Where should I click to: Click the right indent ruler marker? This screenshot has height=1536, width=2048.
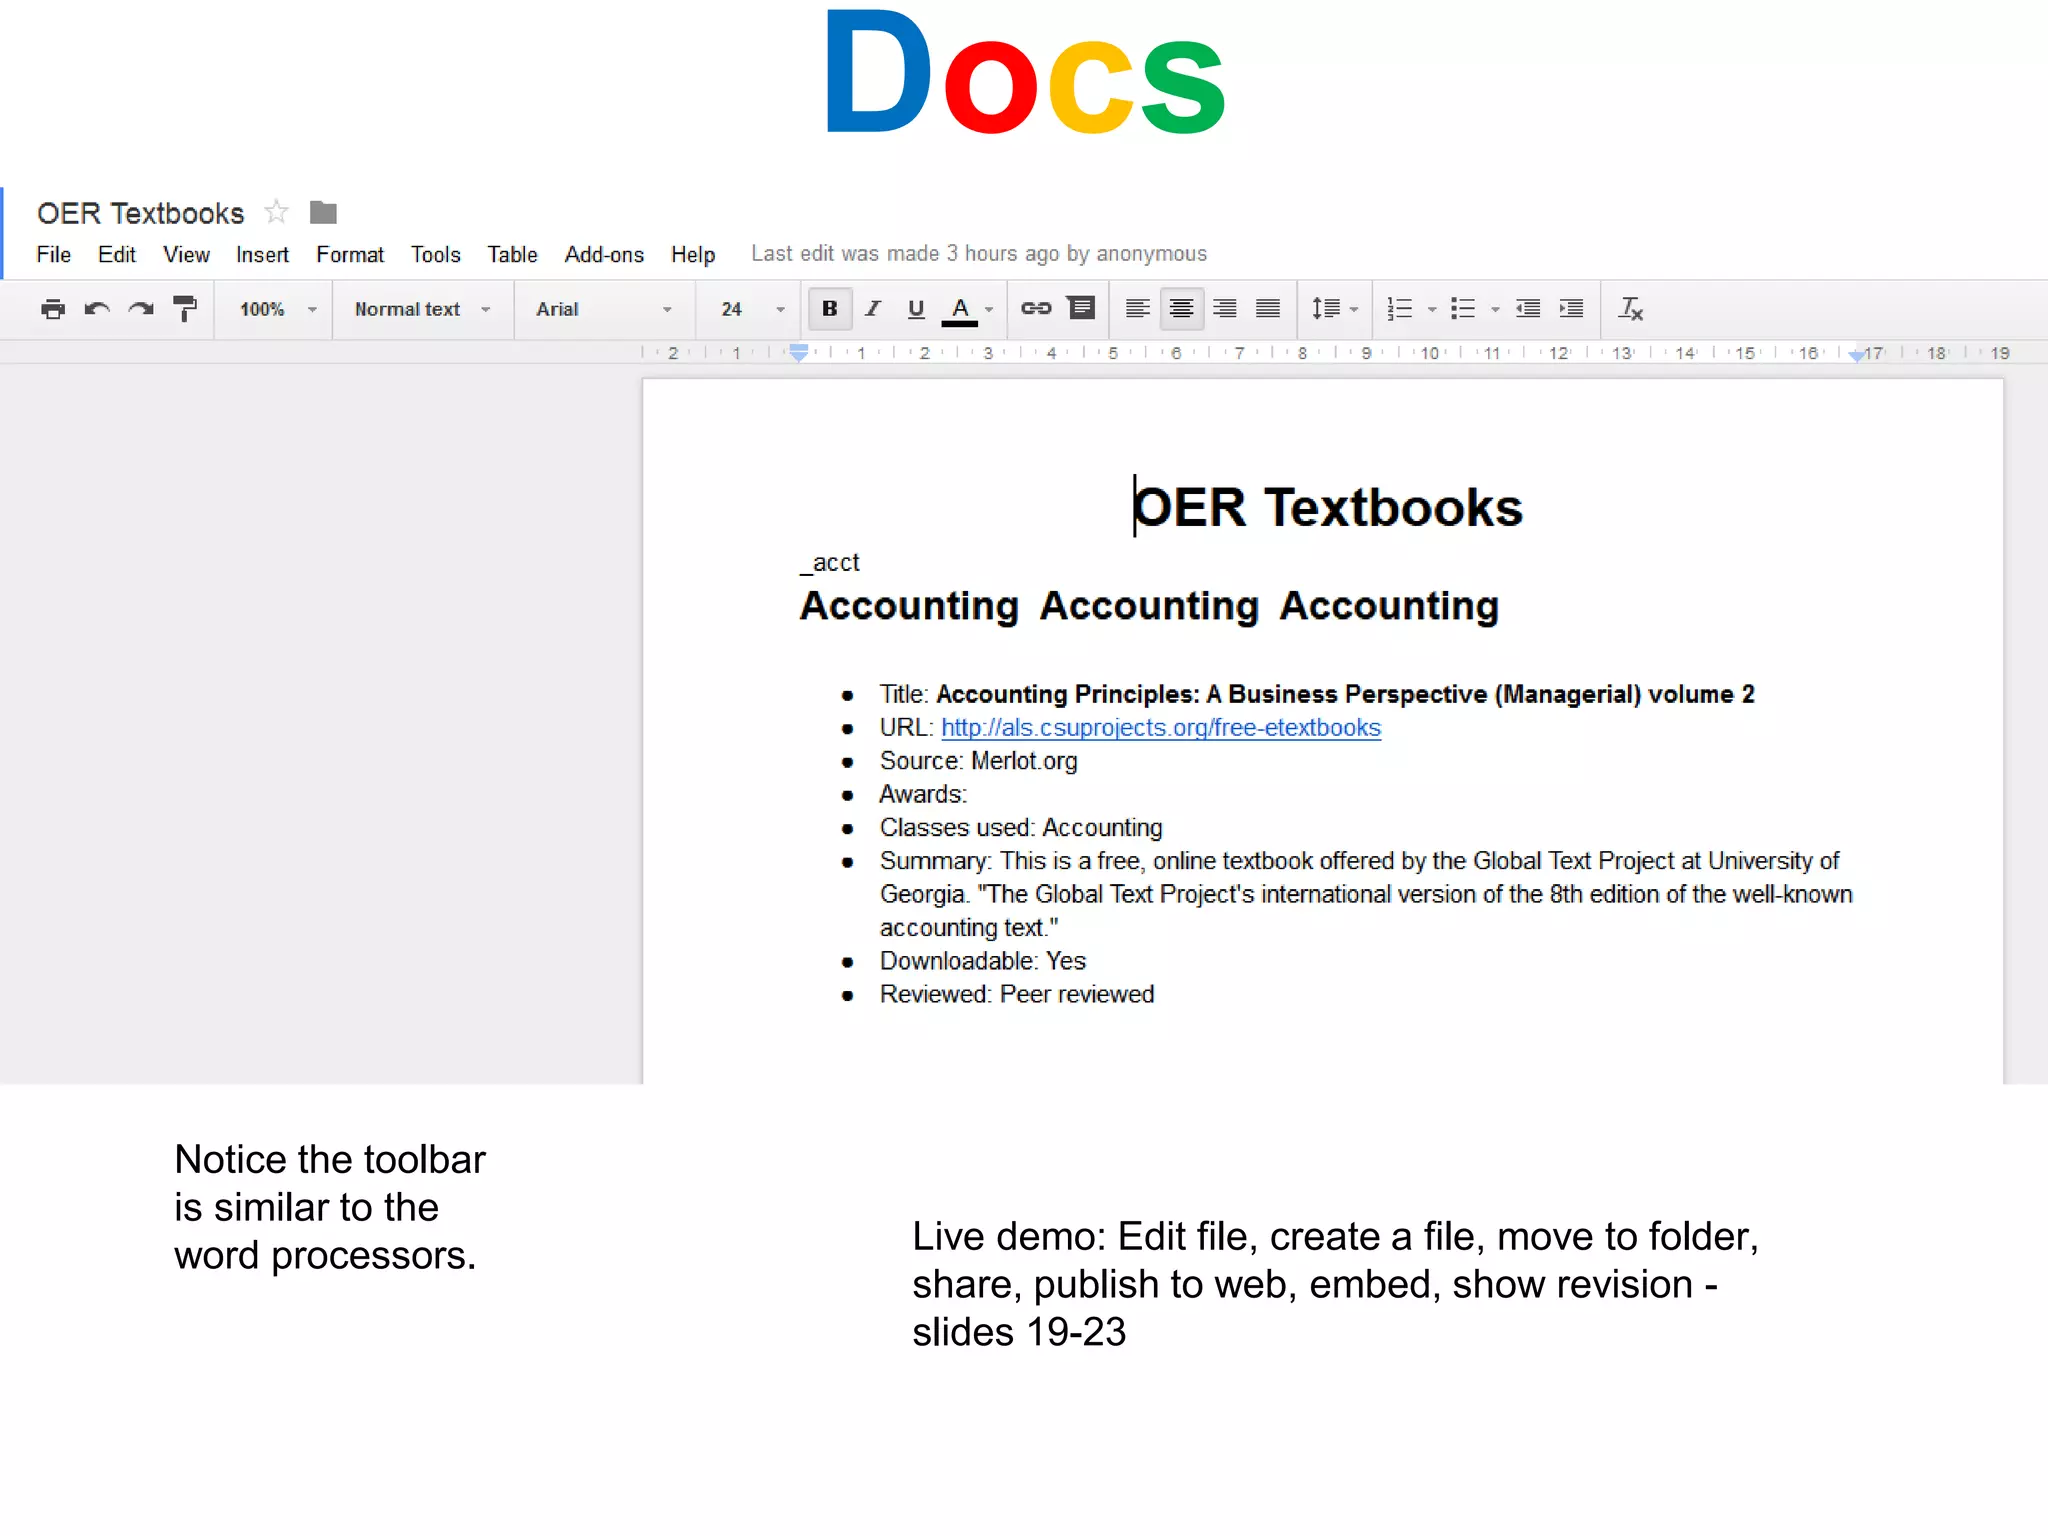(1856, 355)
